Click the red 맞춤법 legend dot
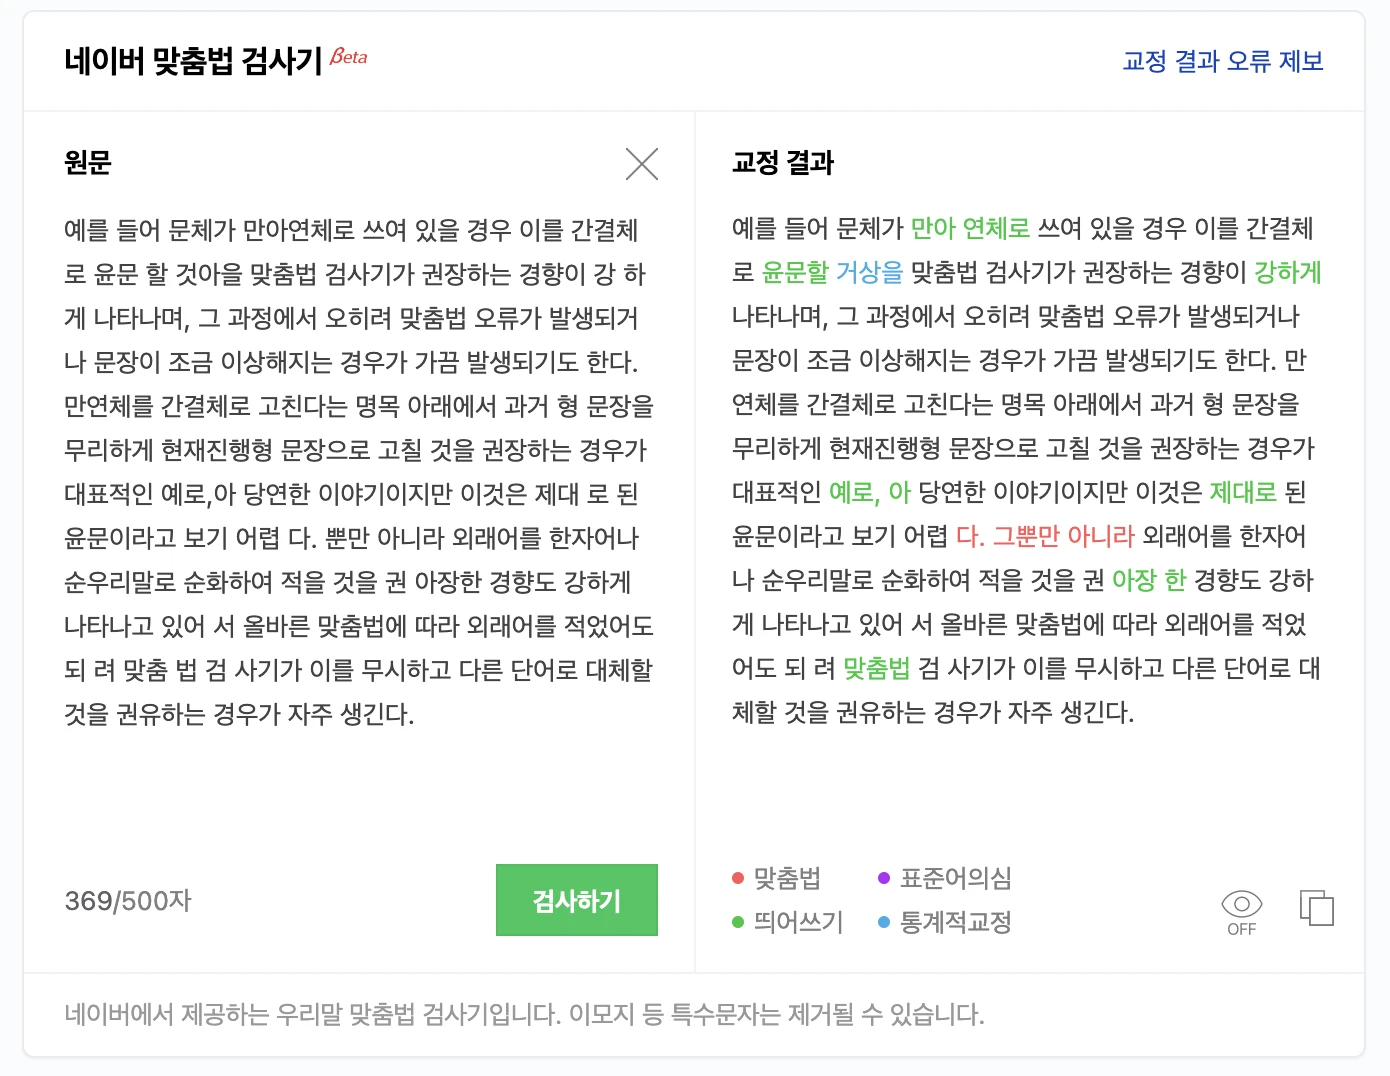This screenshot has height=1076, width=1390. [x=737, y=878]
